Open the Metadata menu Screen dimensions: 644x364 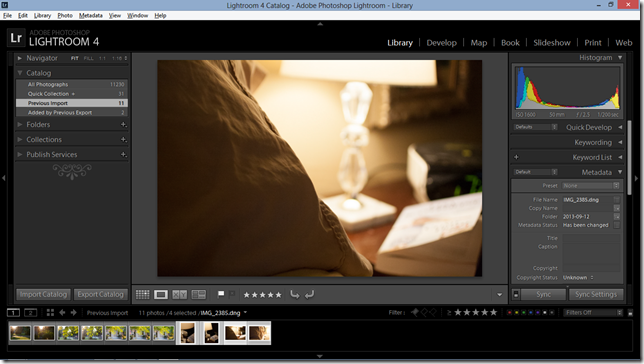(x=91, y=16)
